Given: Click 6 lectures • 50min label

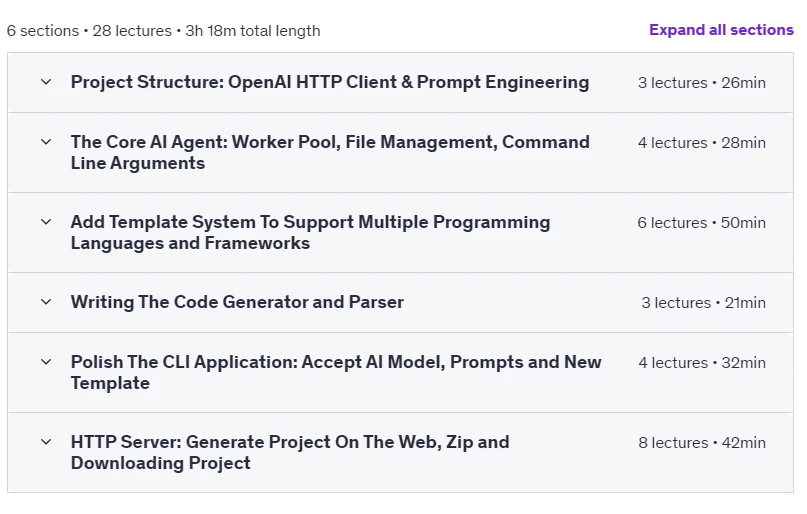Looking at the screenshot, I should (701, 223).
